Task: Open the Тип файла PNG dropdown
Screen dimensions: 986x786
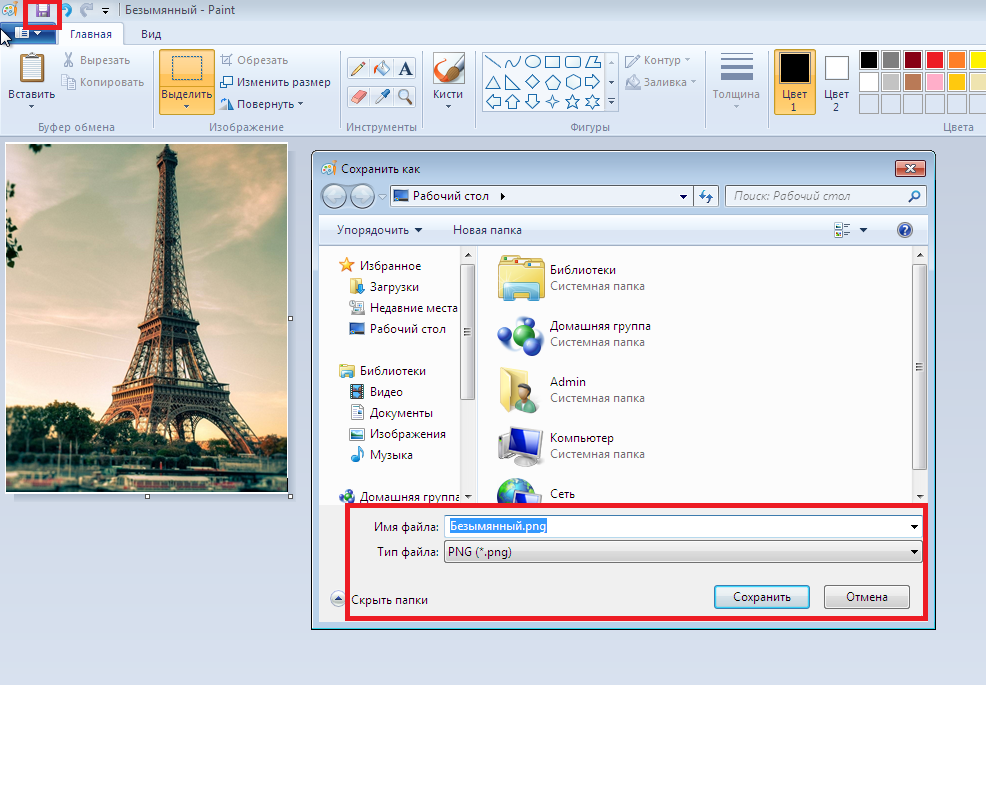Action: tap(914, 552)
